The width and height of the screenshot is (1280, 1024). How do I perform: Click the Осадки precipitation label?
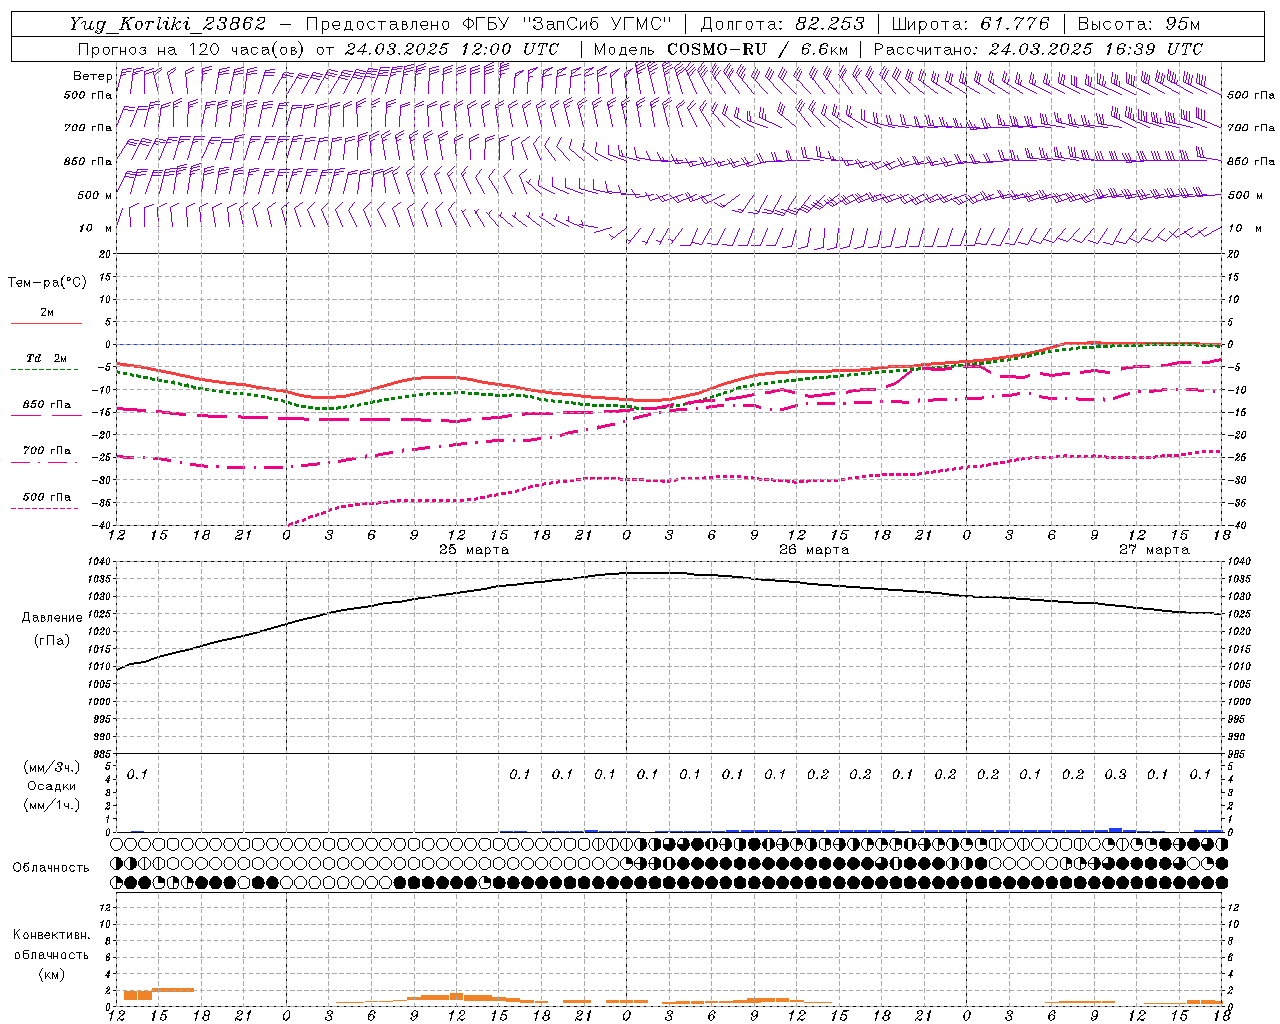[x=52, y=786]
